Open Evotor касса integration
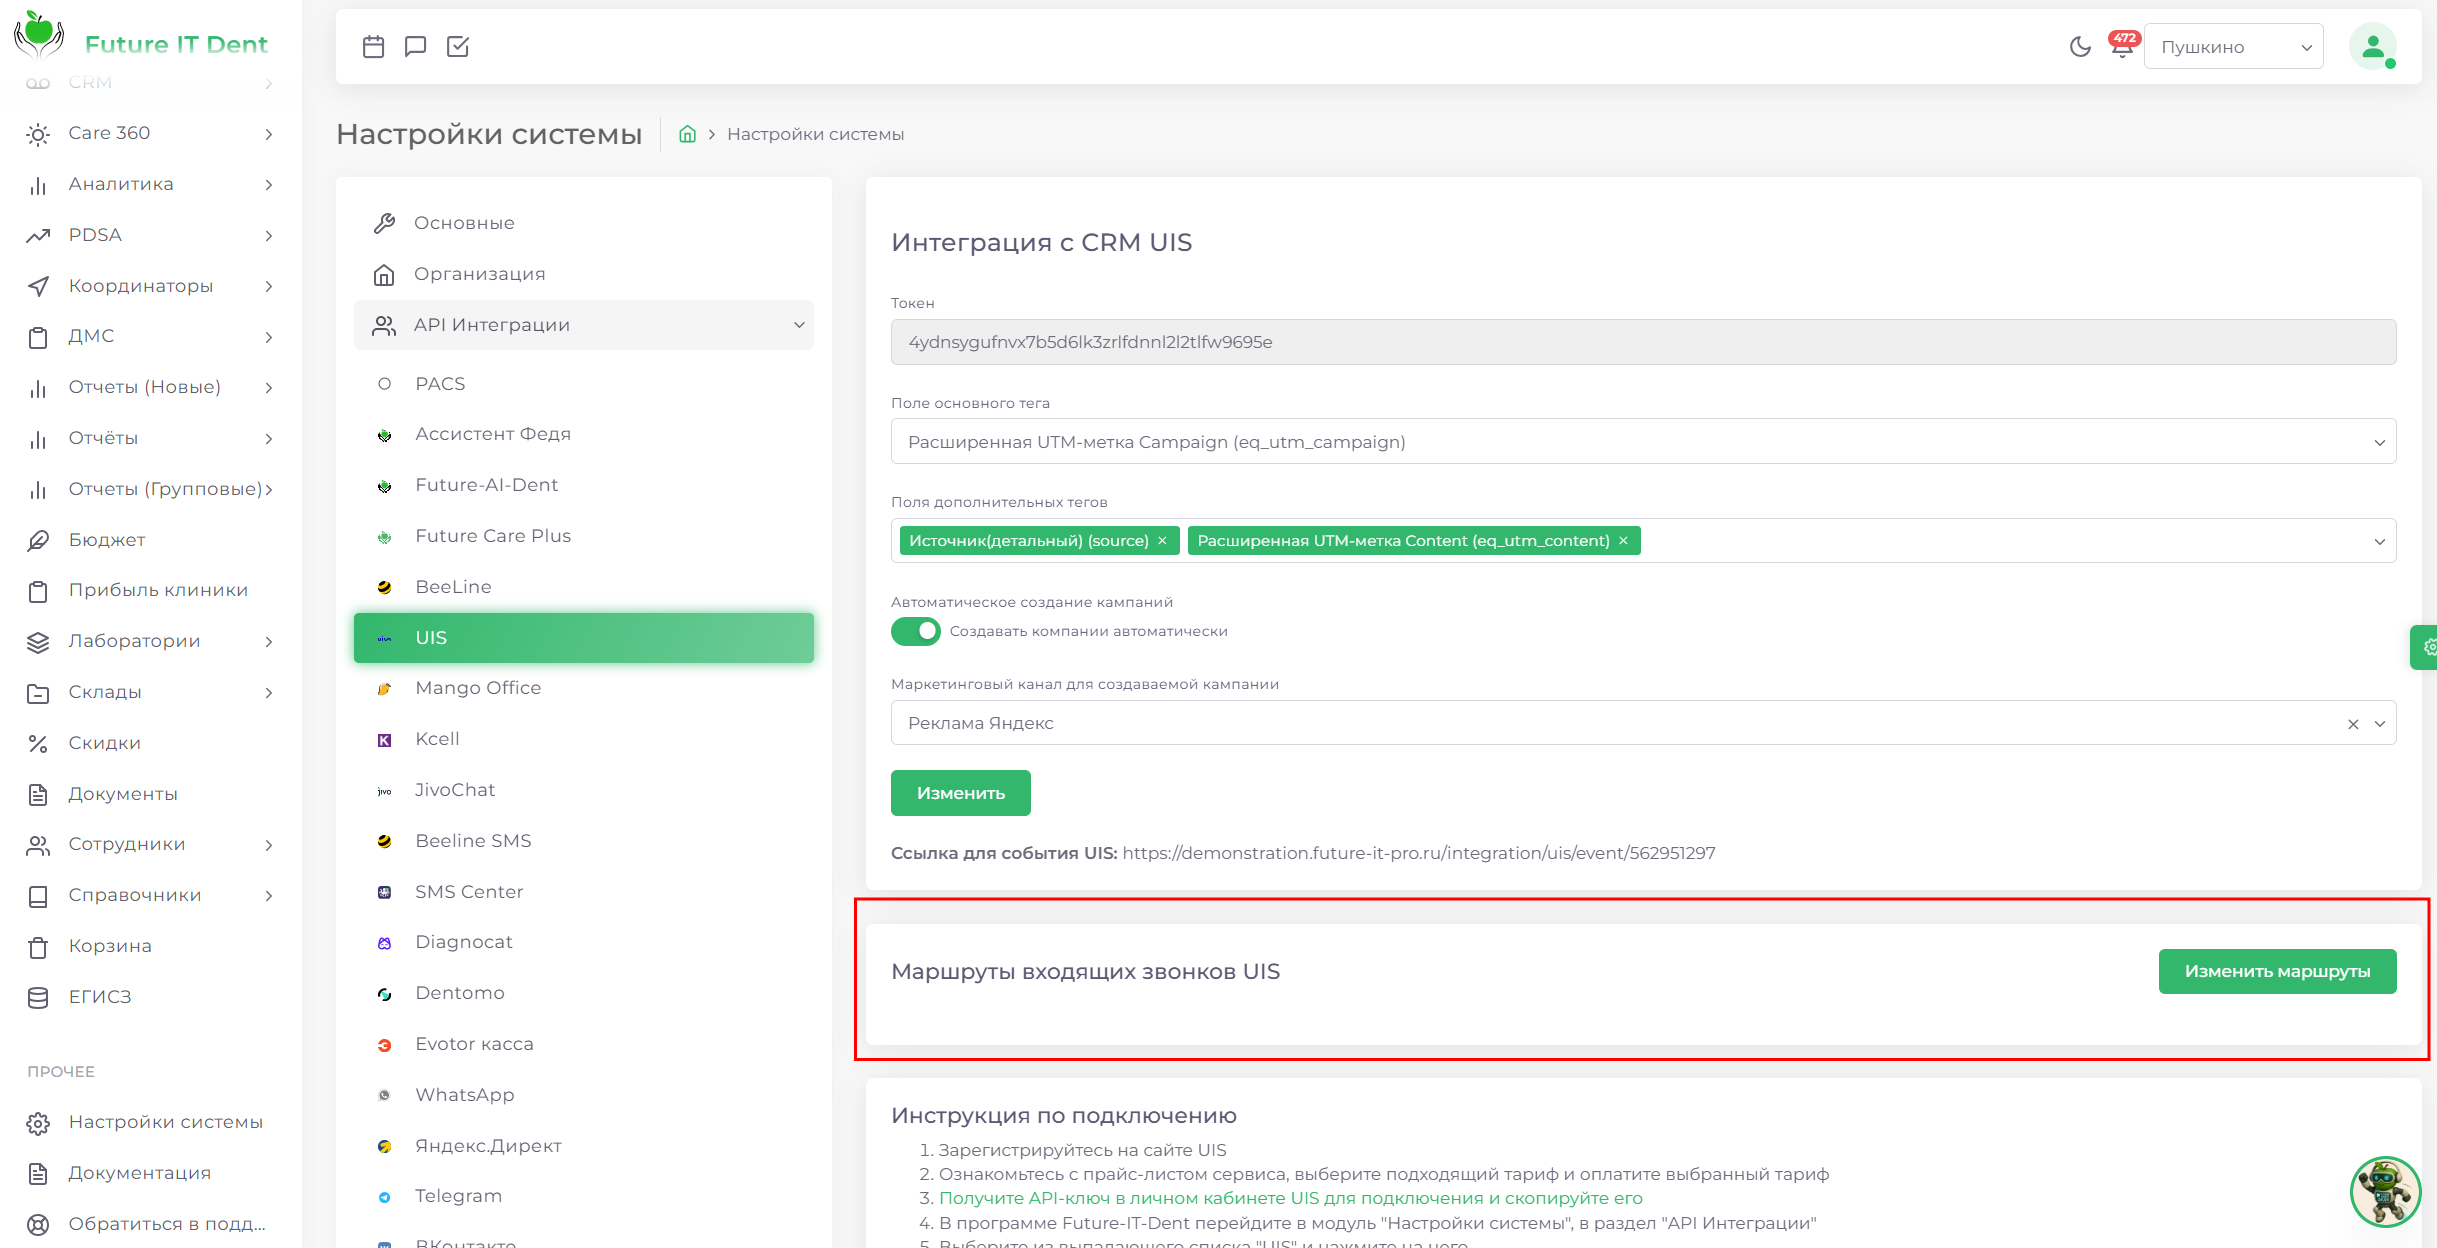 584,1044
